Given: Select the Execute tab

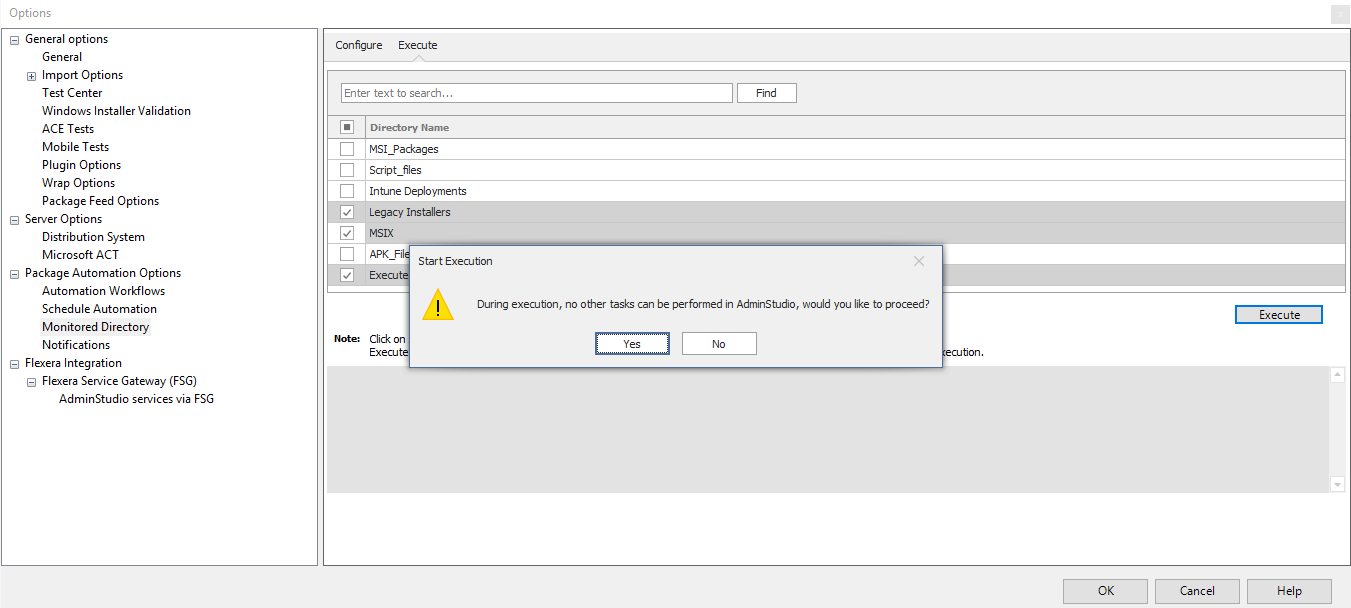Looking at the screenshot, I should [417, 45].
